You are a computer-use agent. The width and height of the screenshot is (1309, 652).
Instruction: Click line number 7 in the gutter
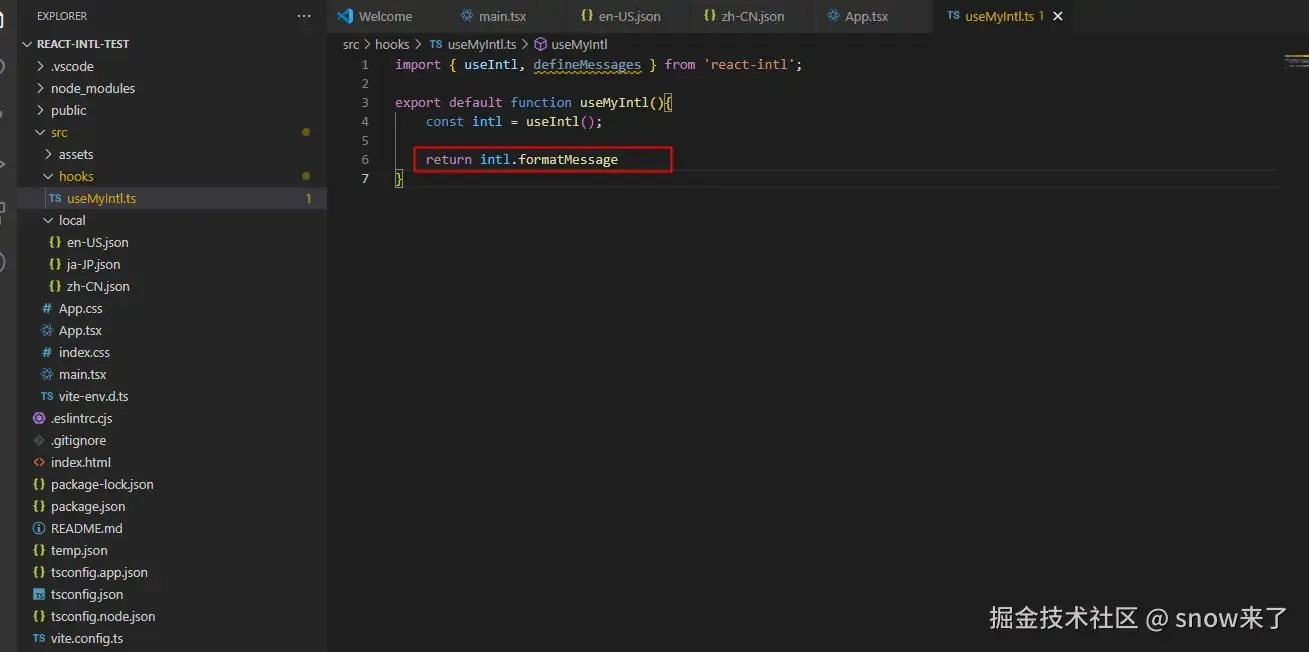click(x=365, y=178)
